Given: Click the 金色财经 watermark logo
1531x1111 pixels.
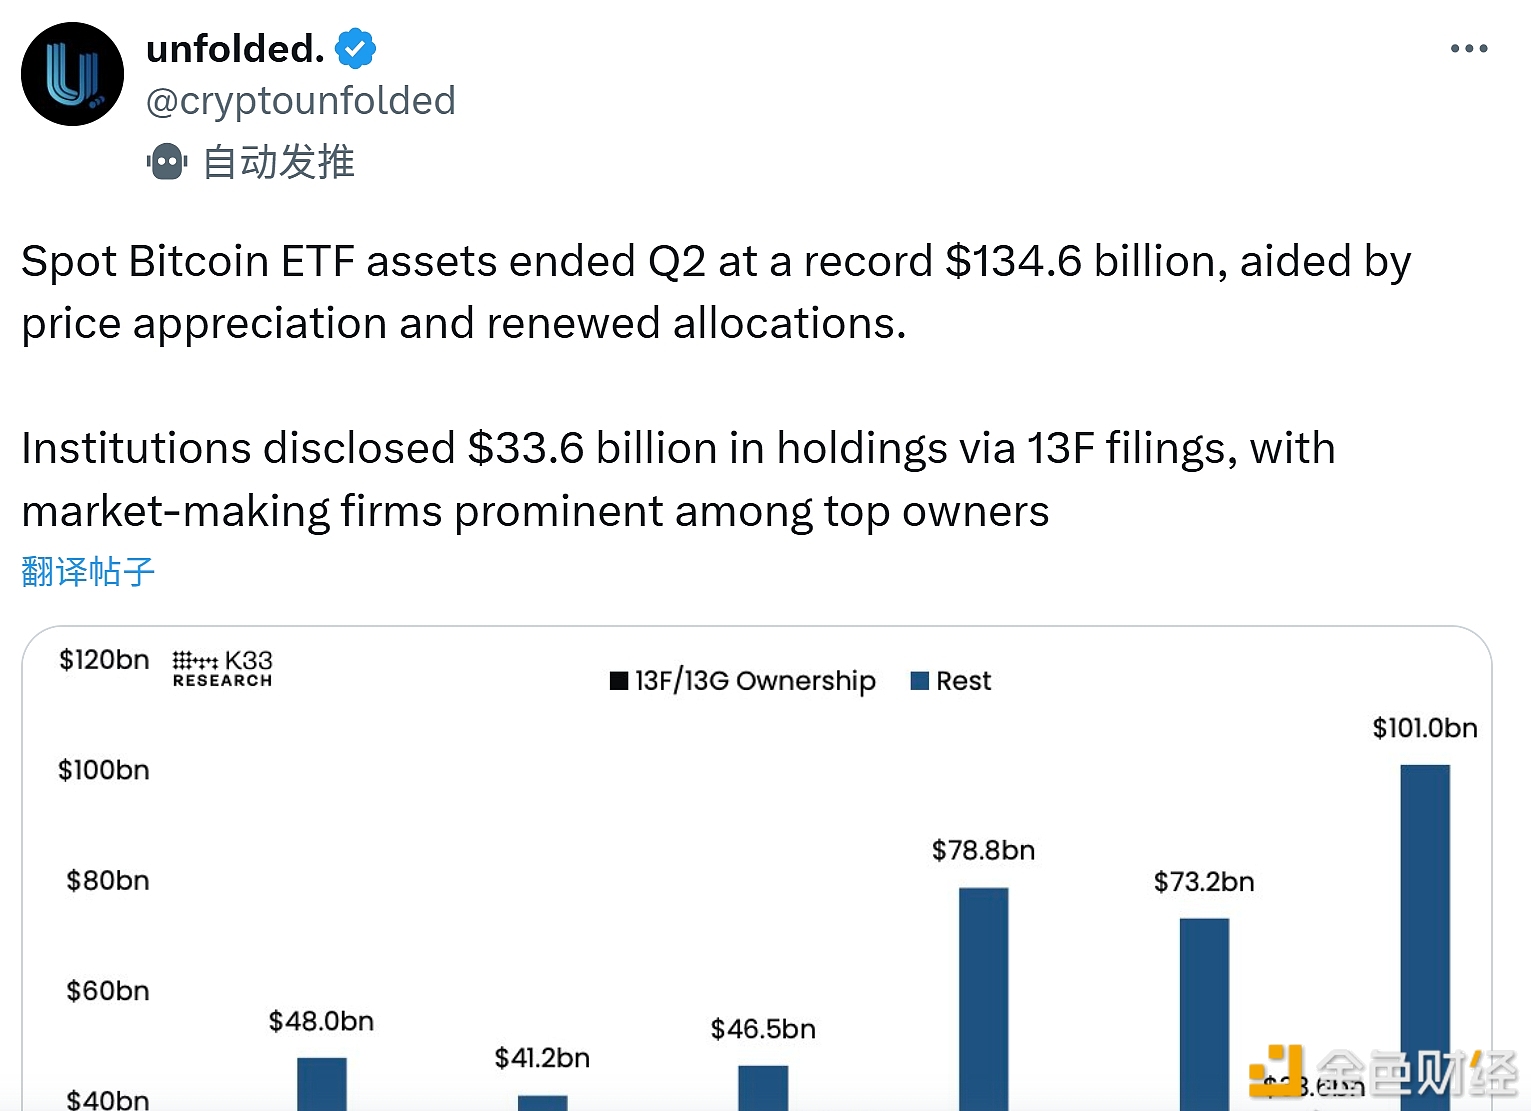Looking at the screenshot, I should [1383, 1074].
